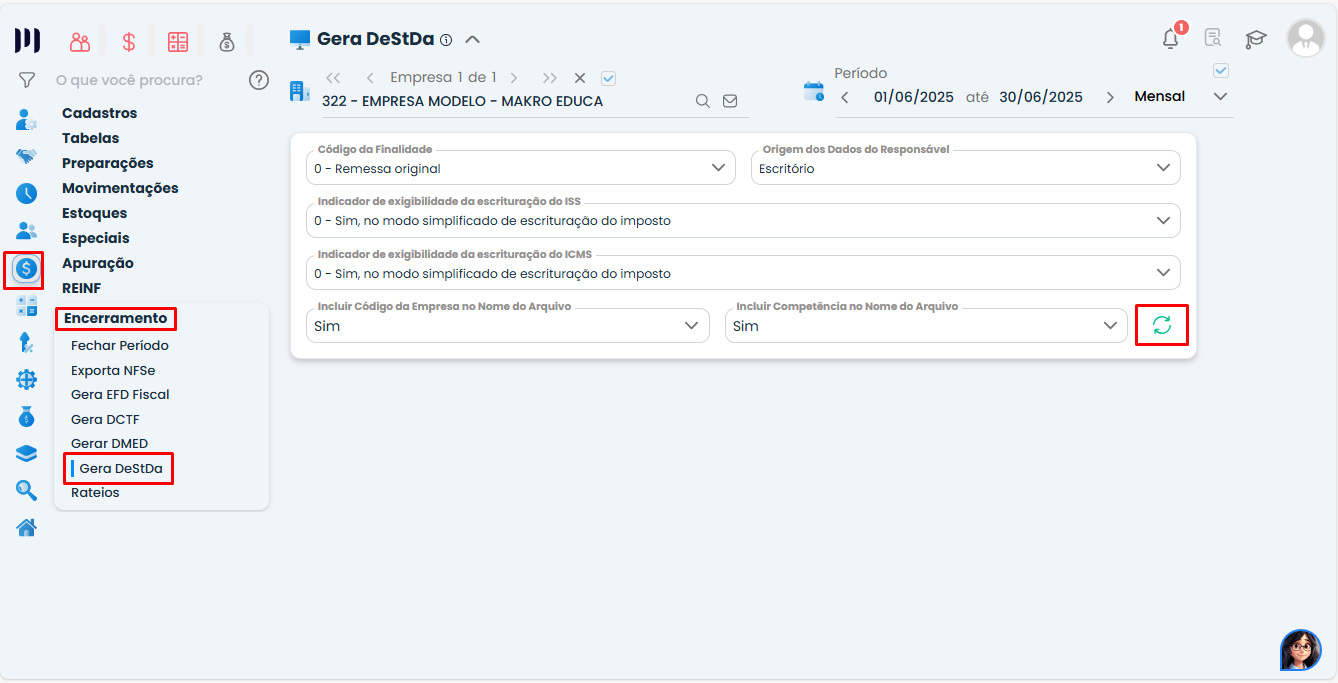Click the envelope icon beside company name

click(x=730, y=101)
